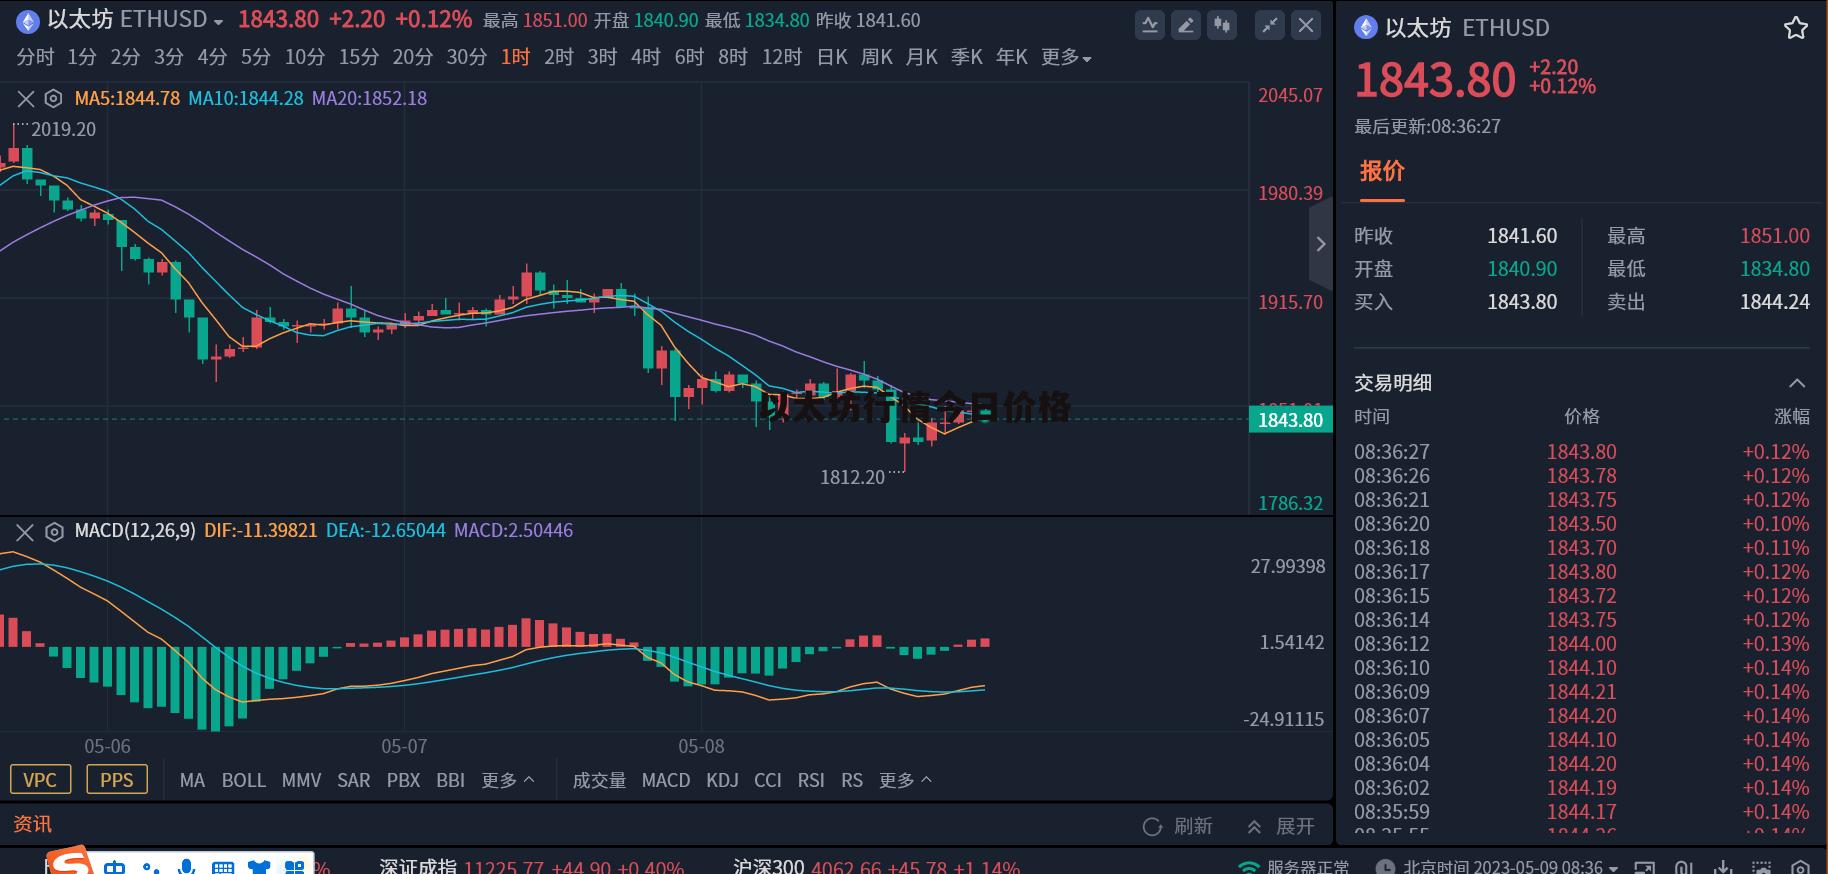This screenshot has height=874, width=1828.
Task: Switch to 年K yearly candles
Action: [x=1011, y=57]
